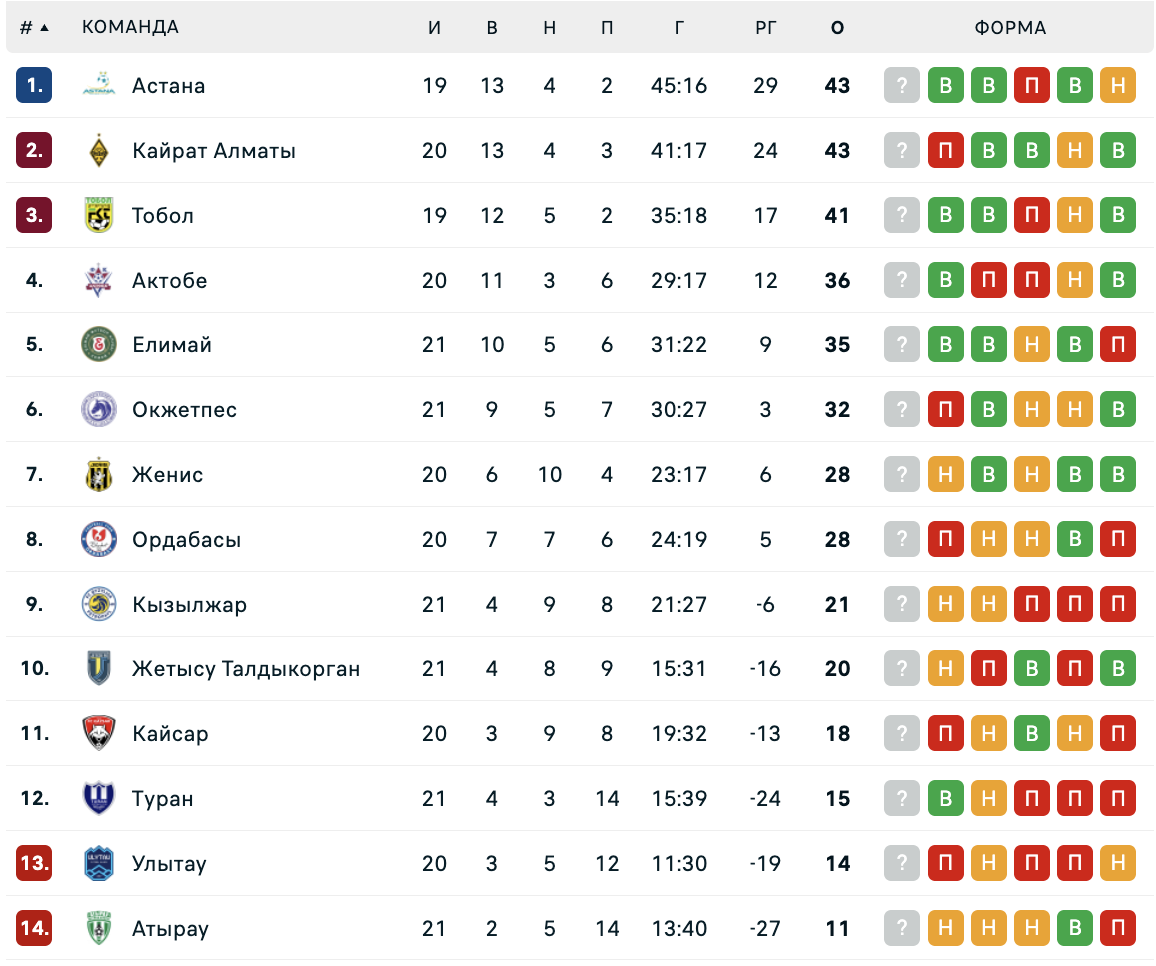Open the Atyrau team emblem

(98, 928)
